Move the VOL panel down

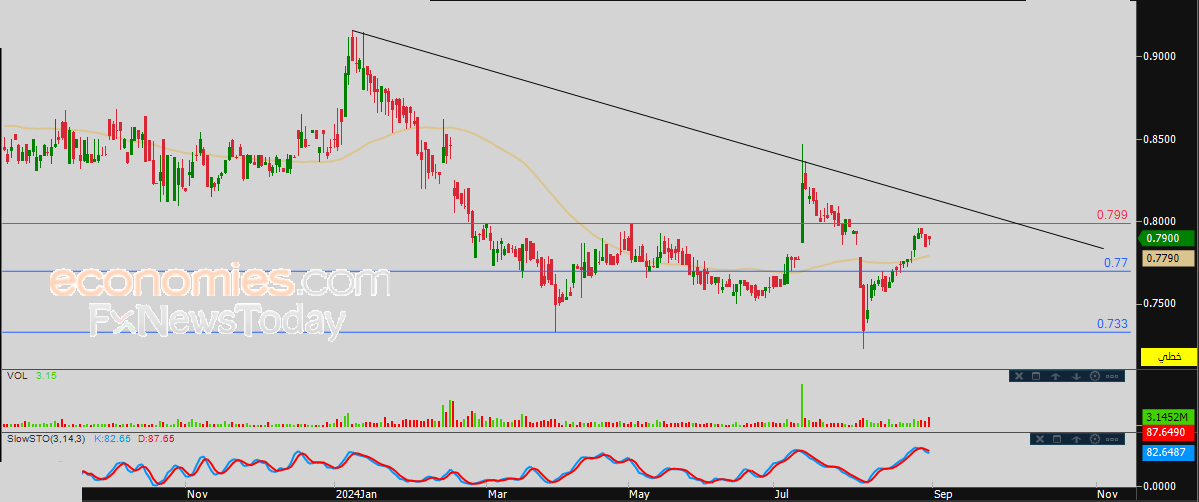1075,376
